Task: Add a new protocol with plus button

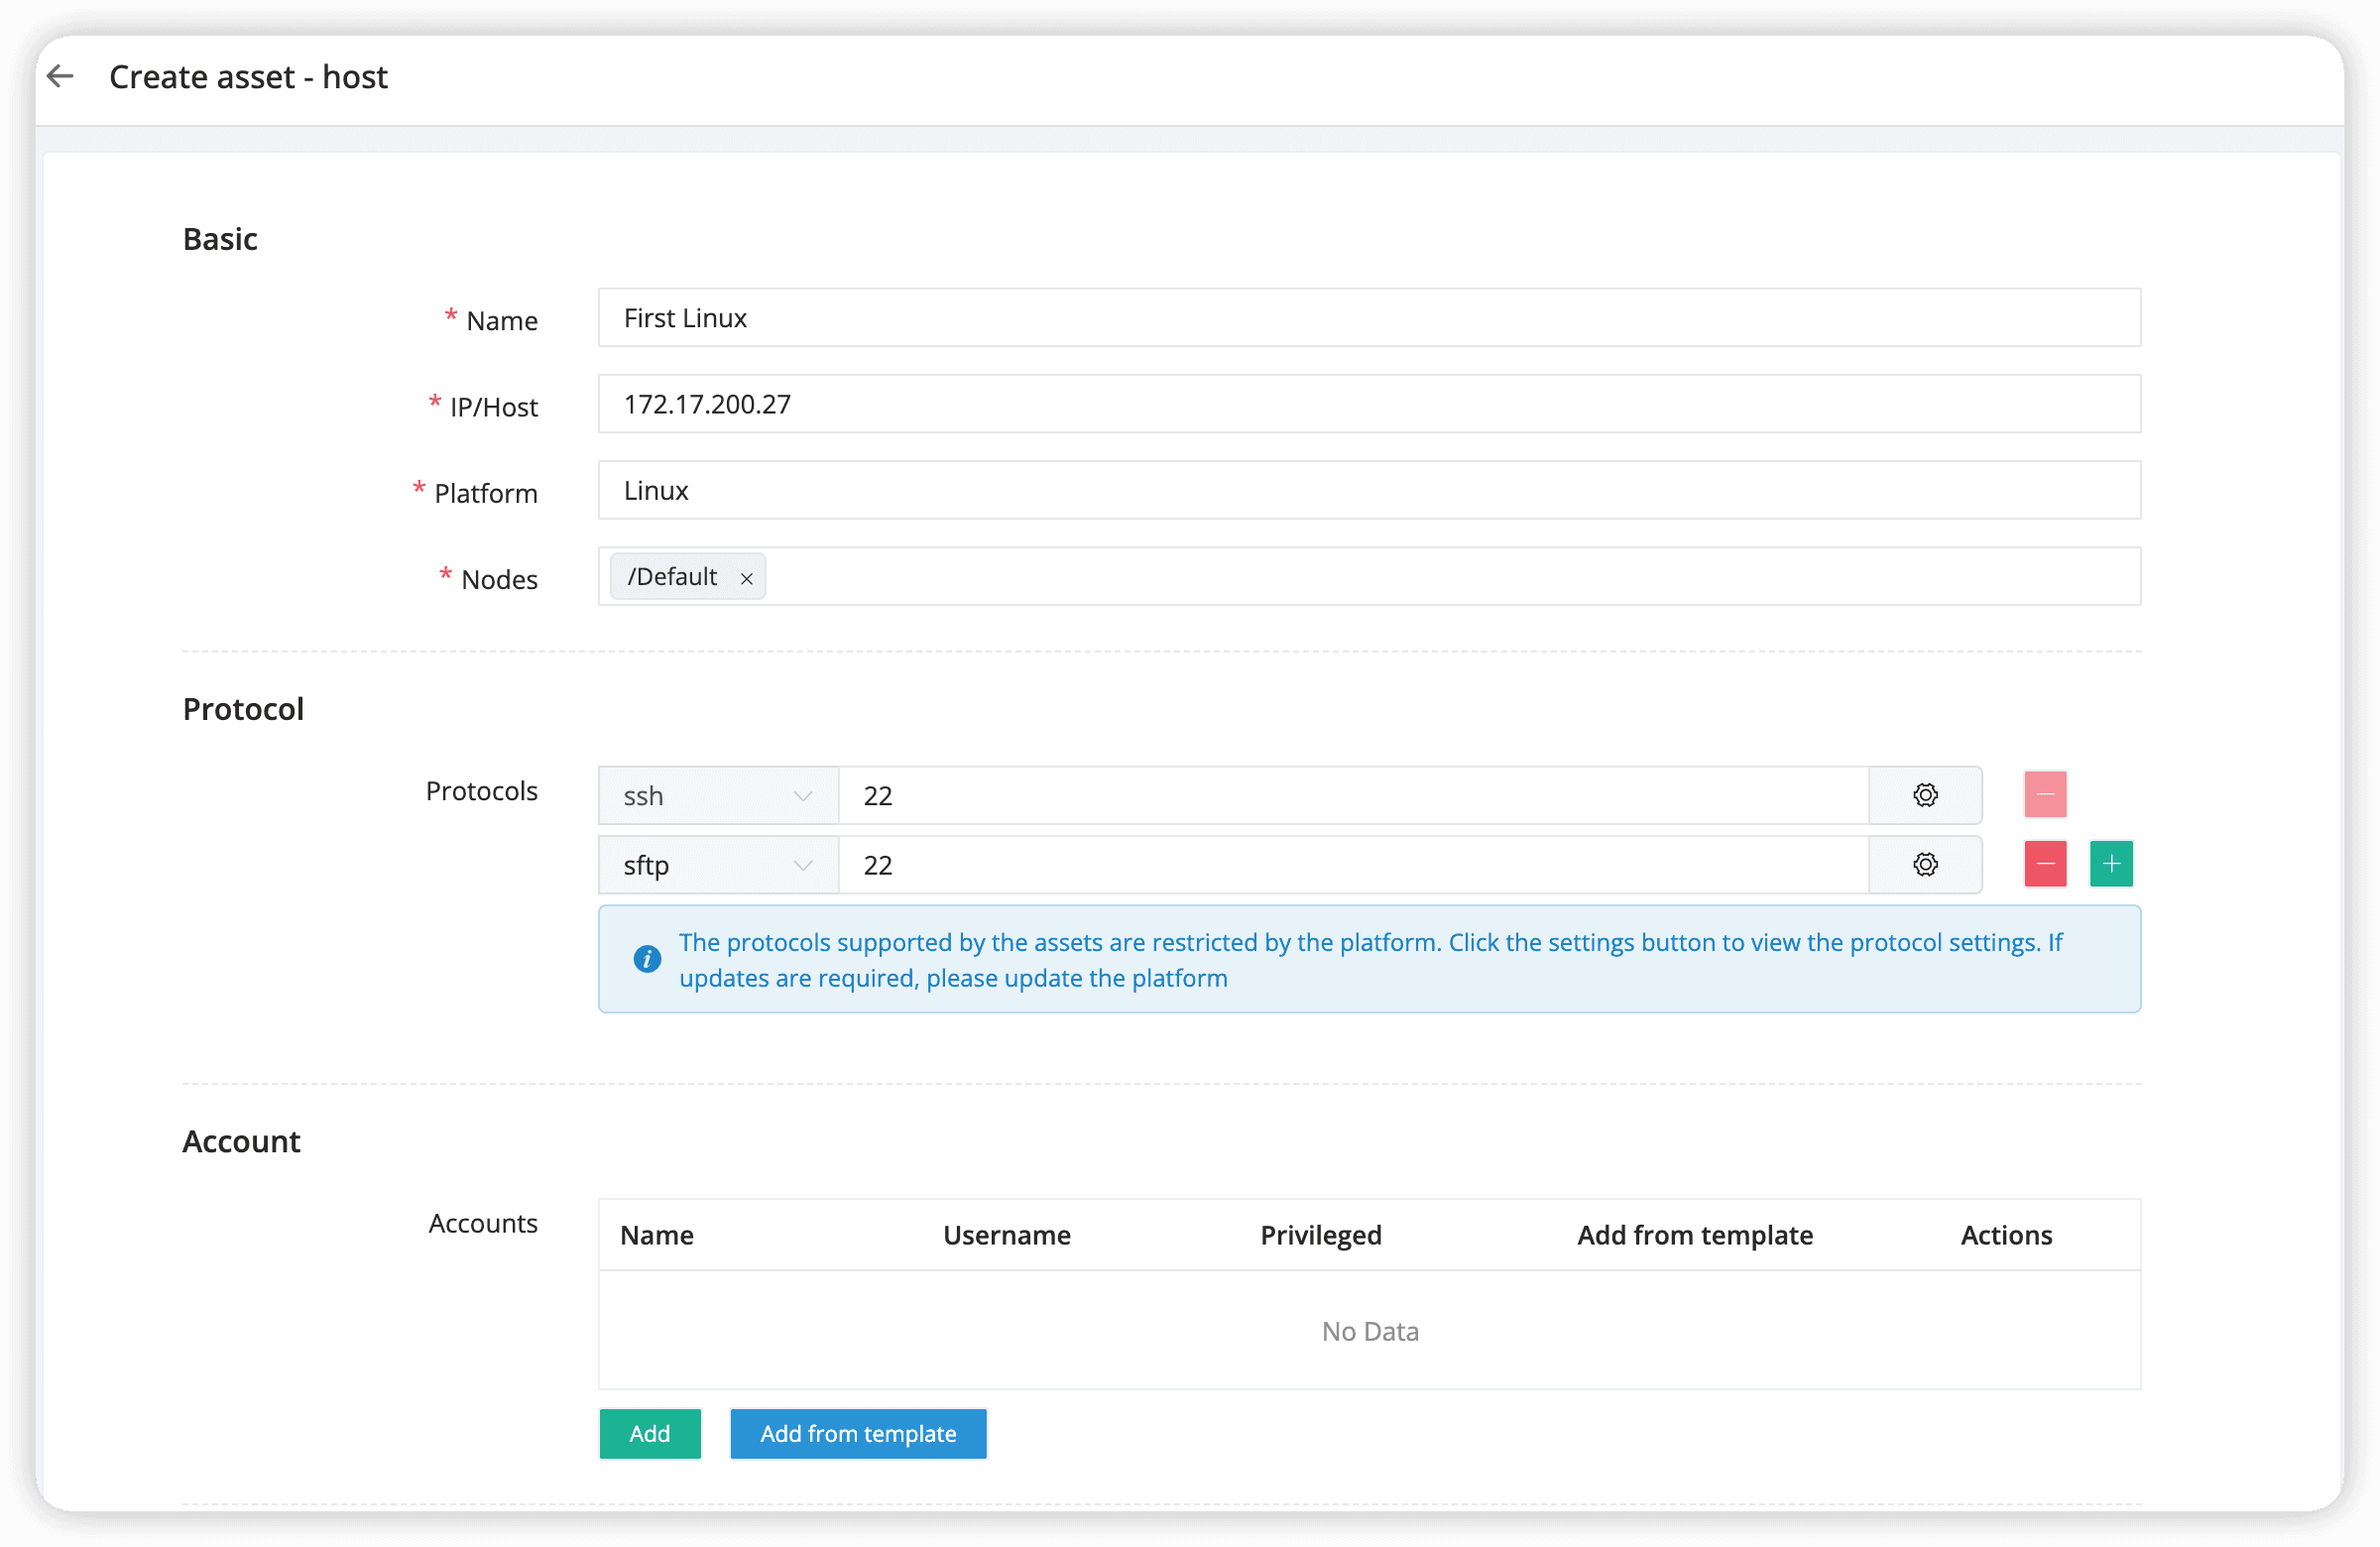Action: [2110, 864]
